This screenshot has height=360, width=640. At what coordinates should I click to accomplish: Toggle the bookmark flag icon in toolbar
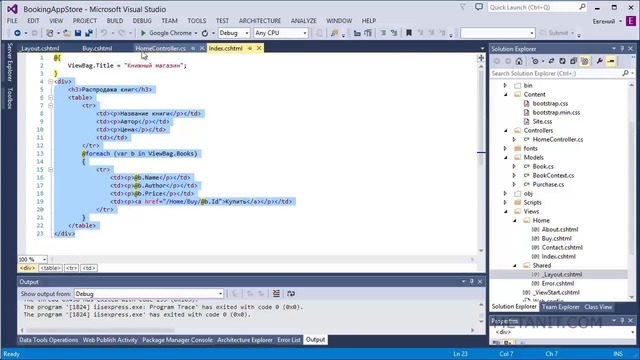point(409,33)
